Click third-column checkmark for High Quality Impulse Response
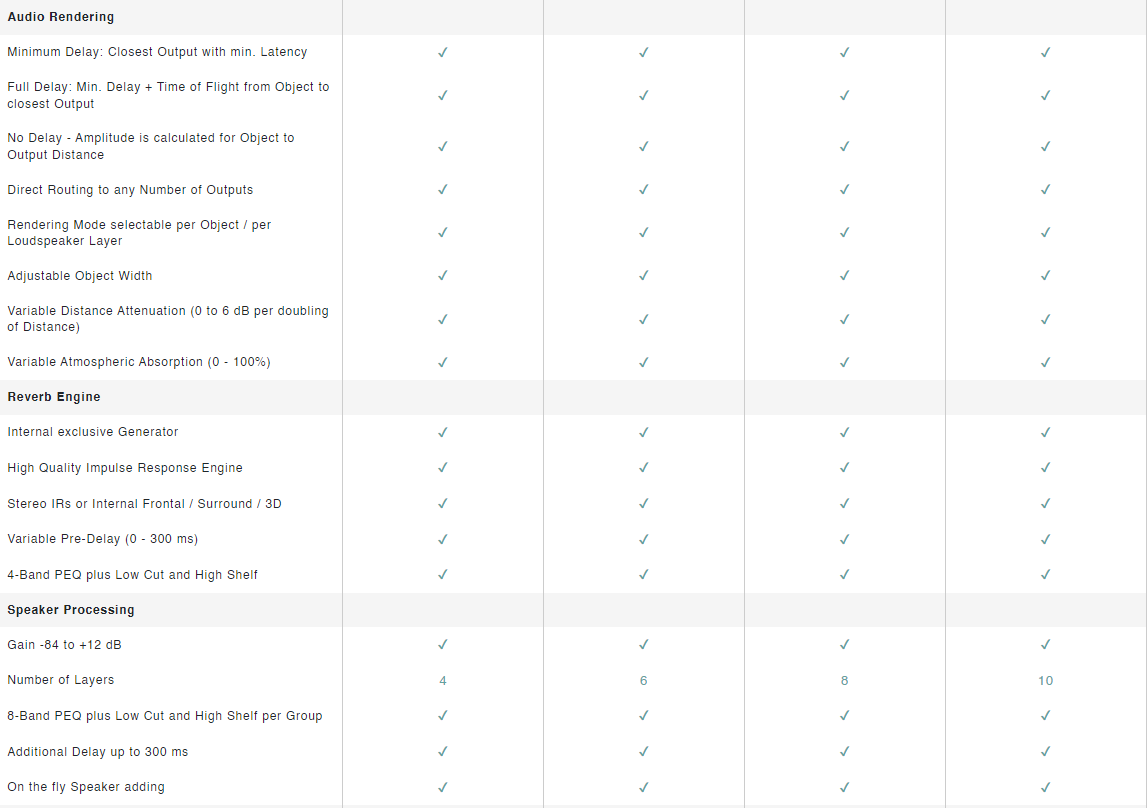This screenshot has width=1148, height=808. click(845, 468)
